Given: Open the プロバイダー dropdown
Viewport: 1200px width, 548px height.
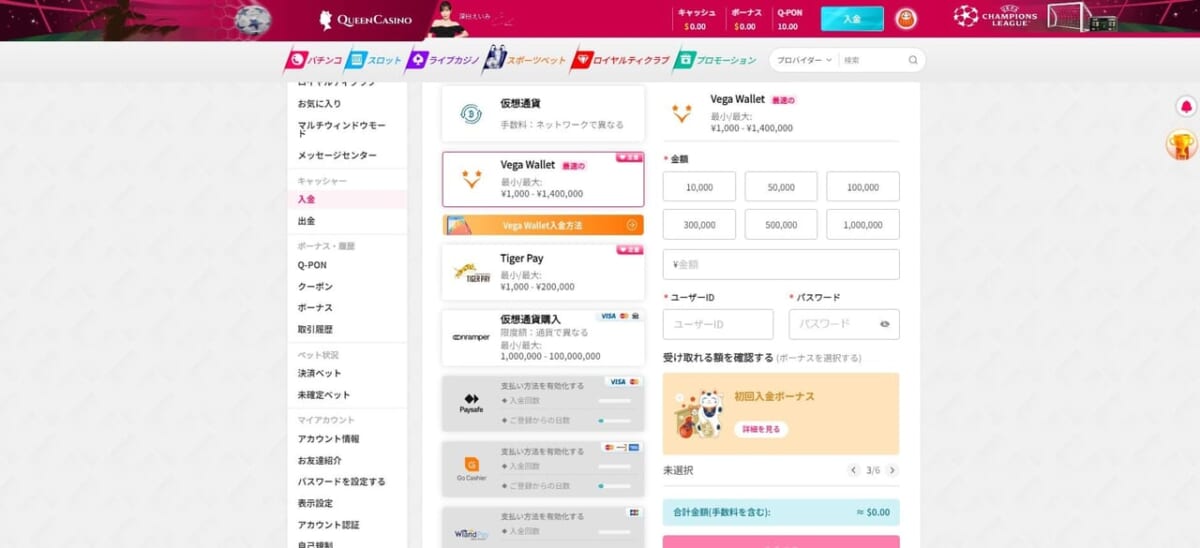Looking at the screenshot, I should click(x=804, y=60).
